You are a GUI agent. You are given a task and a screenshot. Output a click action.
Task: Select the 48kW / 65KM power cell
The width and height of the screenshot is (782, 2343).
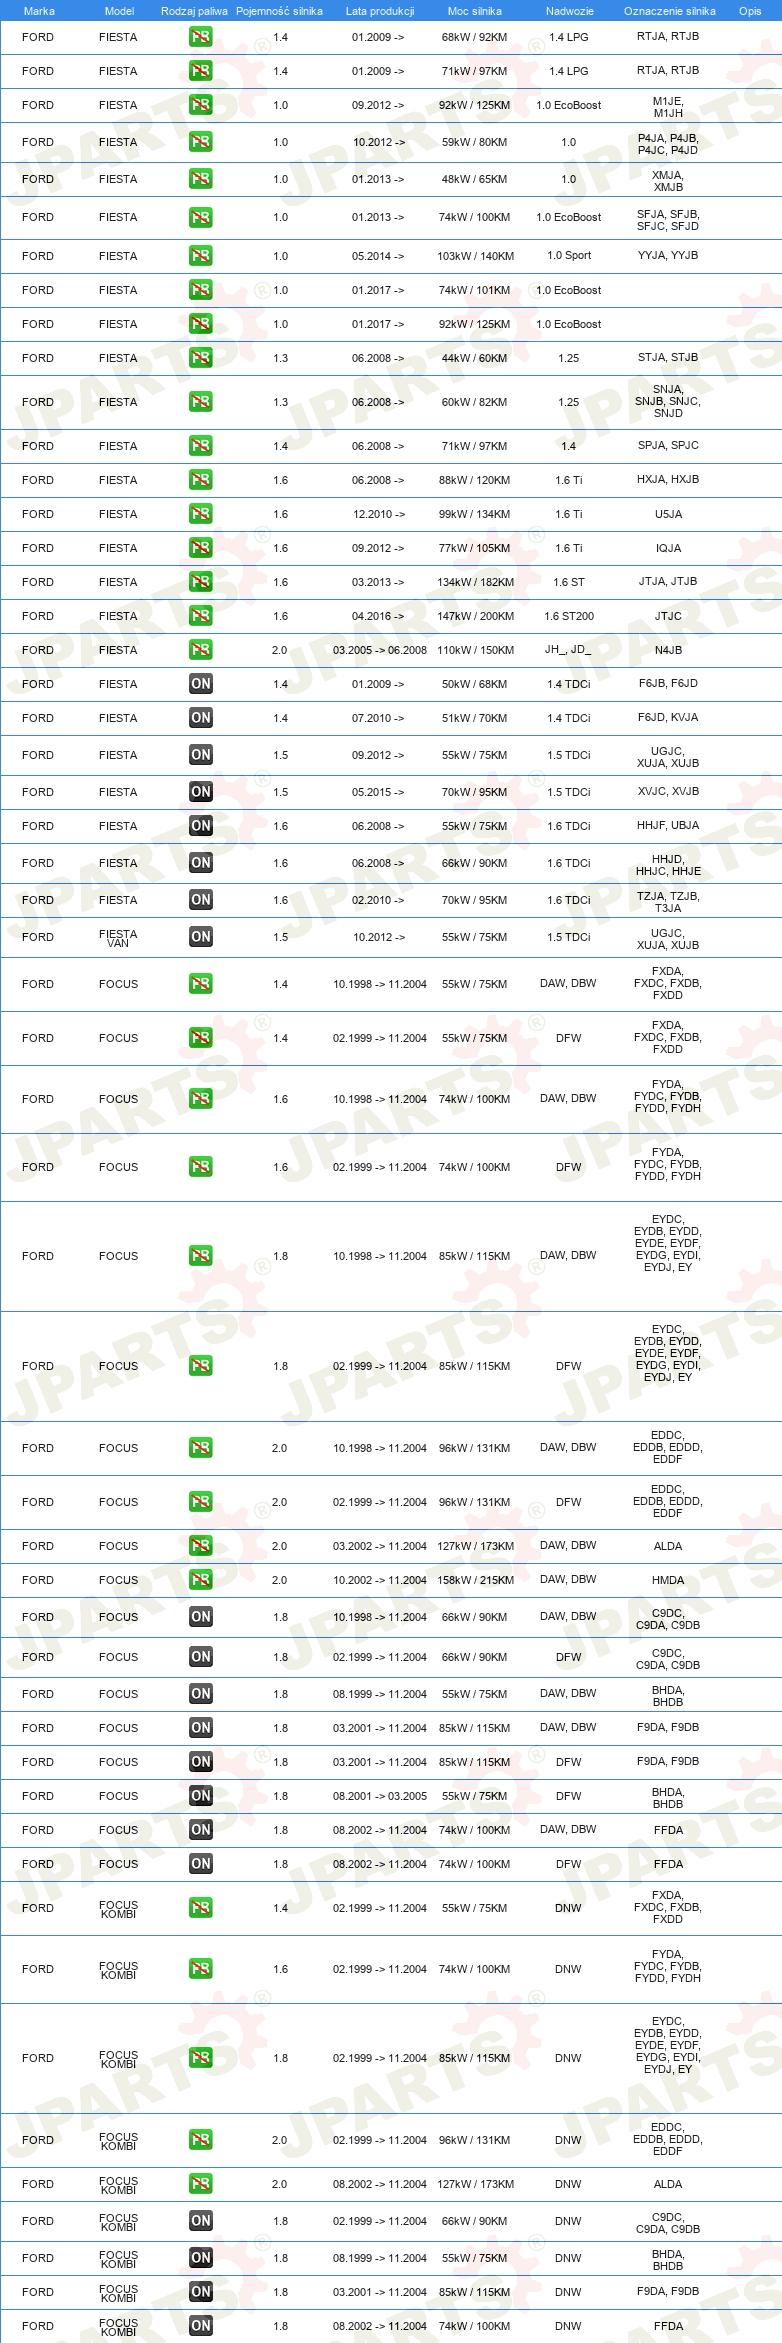click(x=475, y=179)
